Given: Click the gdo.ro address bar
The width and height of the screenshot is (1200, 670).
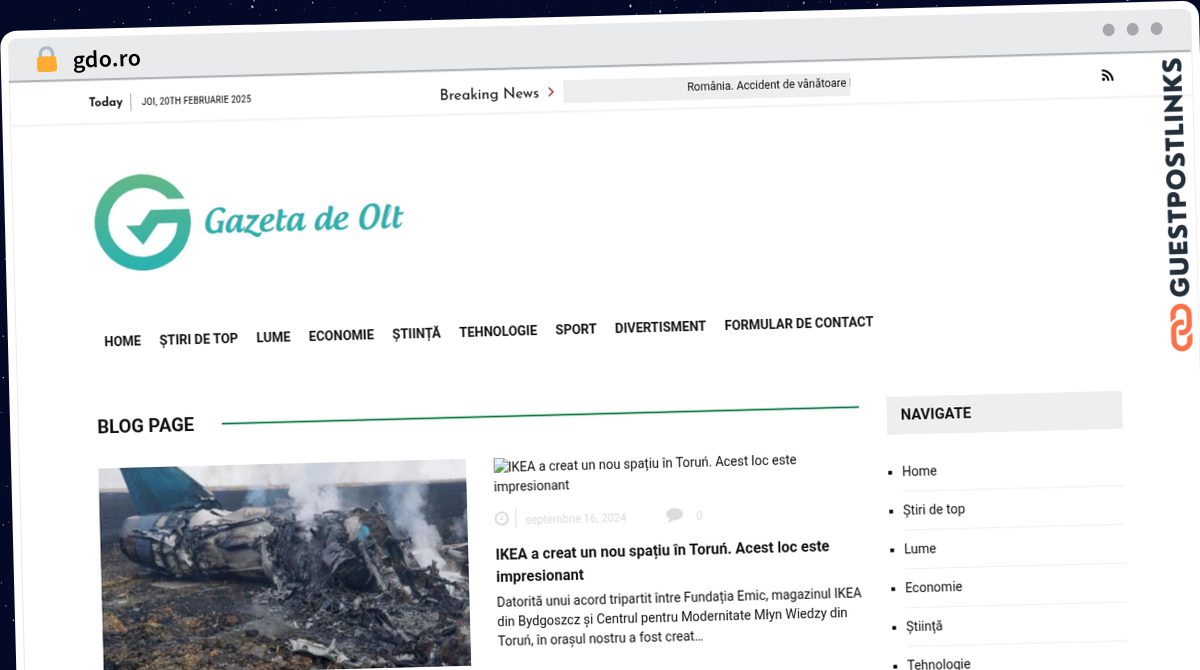Looking at the screenshot, I should [107, 59].
